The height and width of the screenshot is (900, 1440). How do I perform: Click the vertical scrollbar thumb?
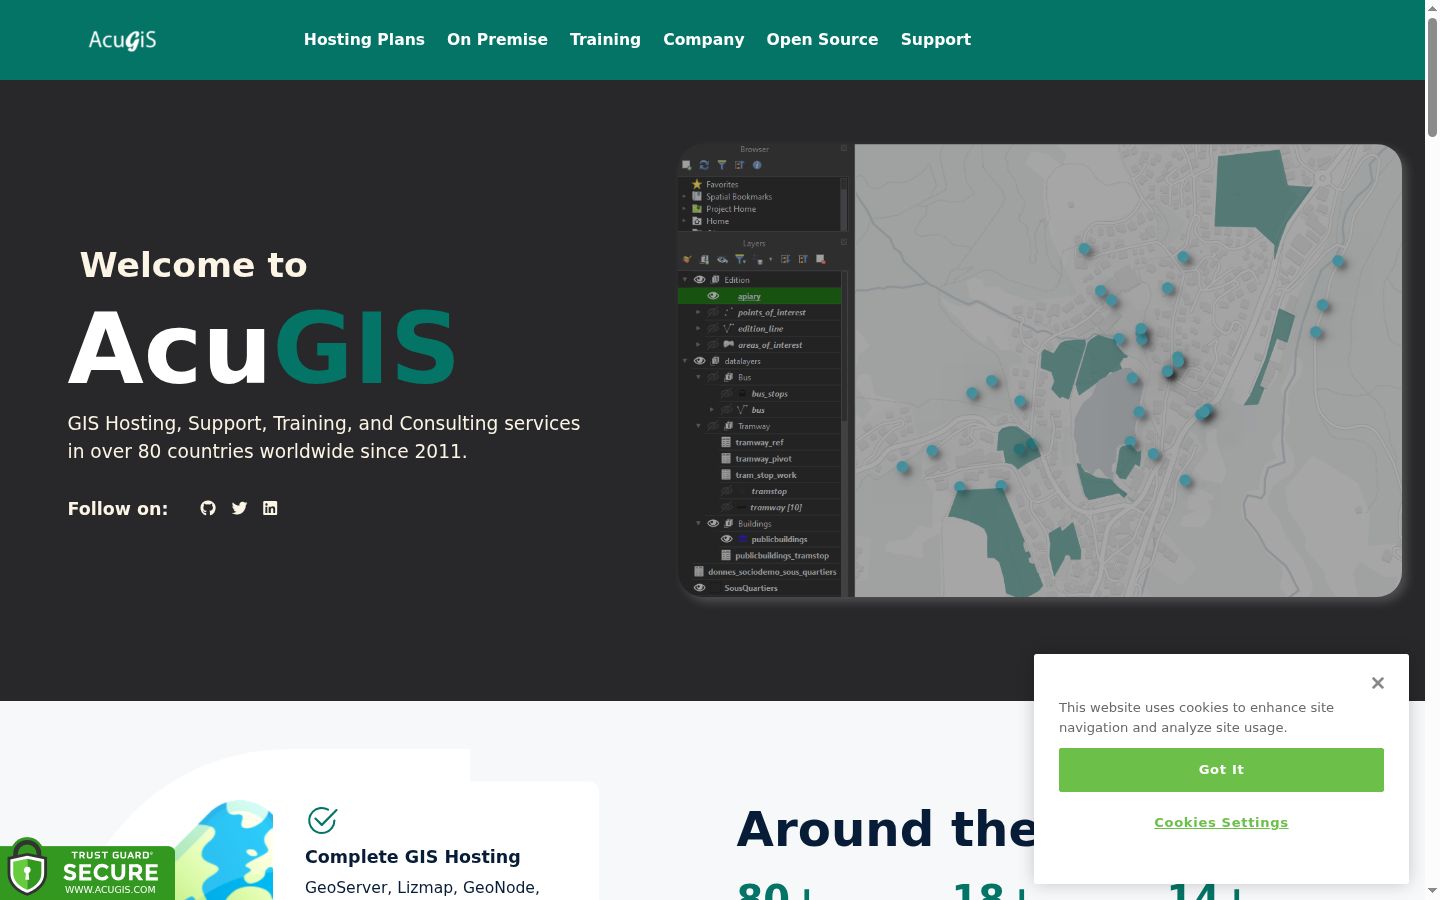(1432, 77)
